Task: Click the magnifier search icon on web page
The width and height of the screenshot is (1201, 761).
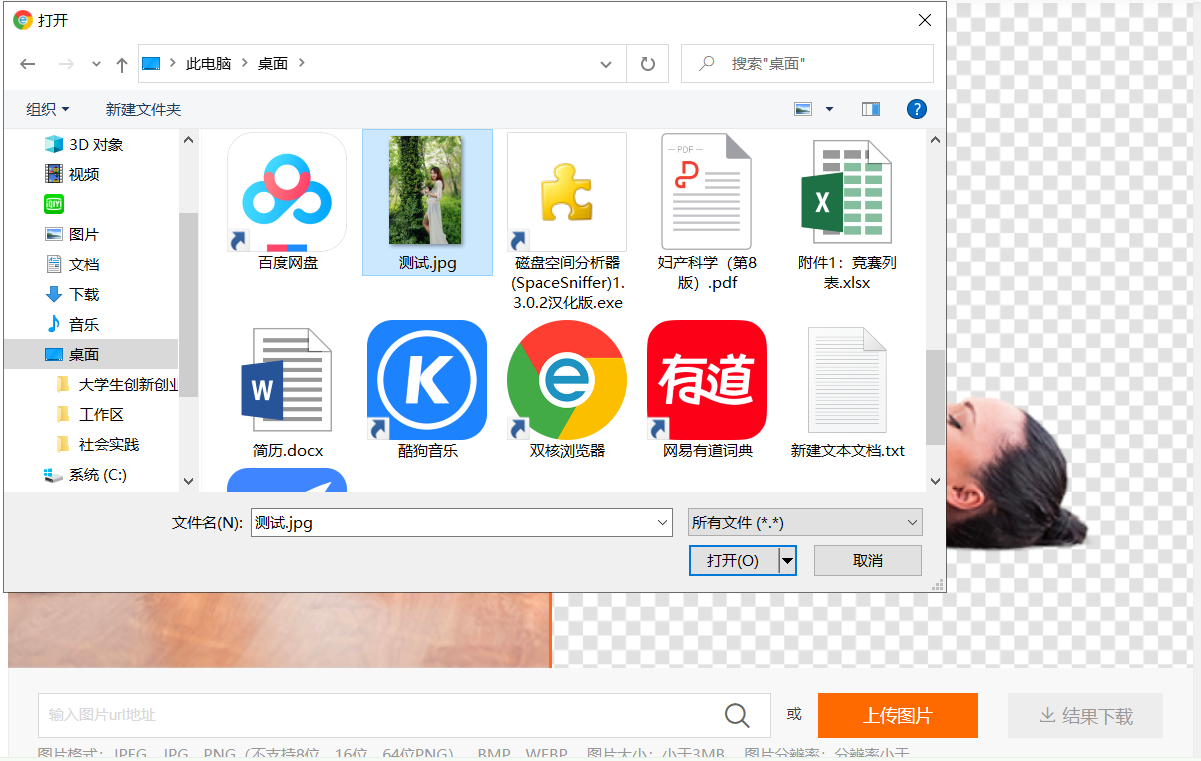Action: tap(737, 714)
